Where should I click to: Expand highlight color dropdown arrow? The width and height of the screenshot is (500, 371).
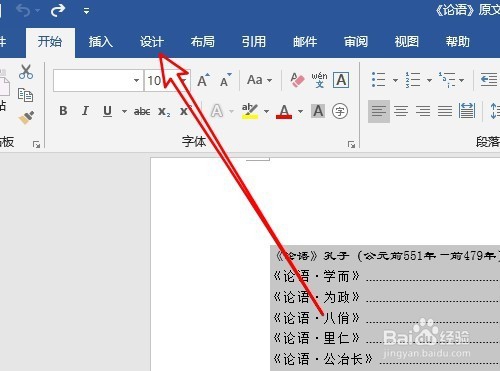(266, 111)
